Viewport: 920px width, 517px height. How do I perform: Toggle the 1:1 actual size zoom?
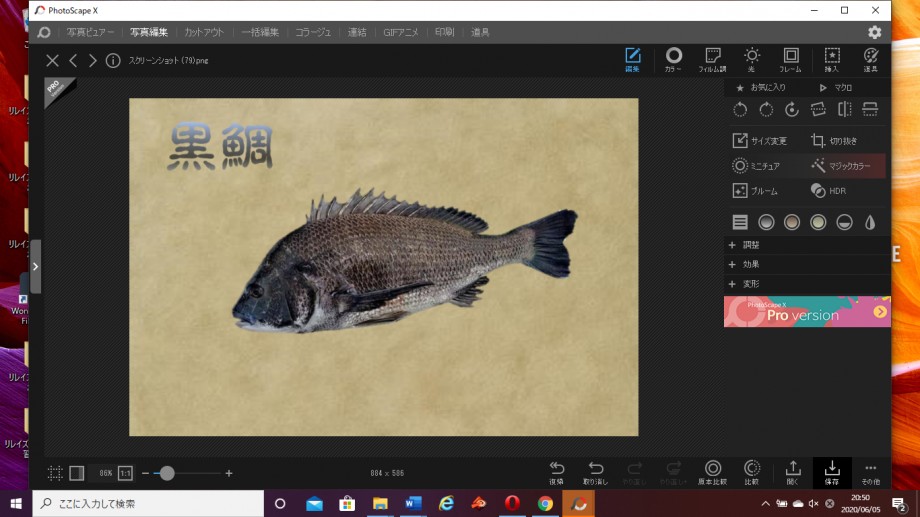[125, 473]
